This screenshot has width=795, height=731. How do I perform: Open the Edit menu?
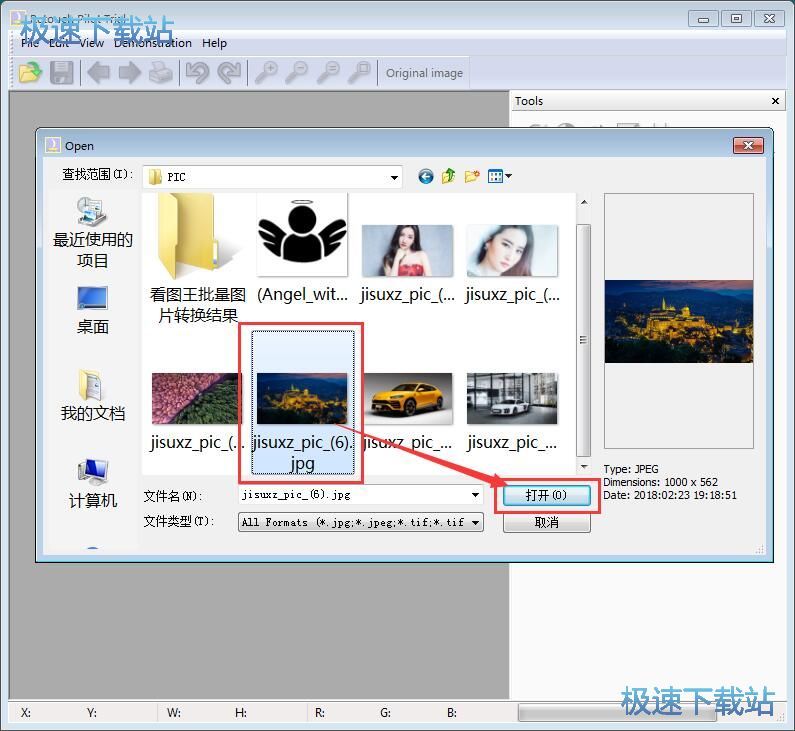(59, 43)
